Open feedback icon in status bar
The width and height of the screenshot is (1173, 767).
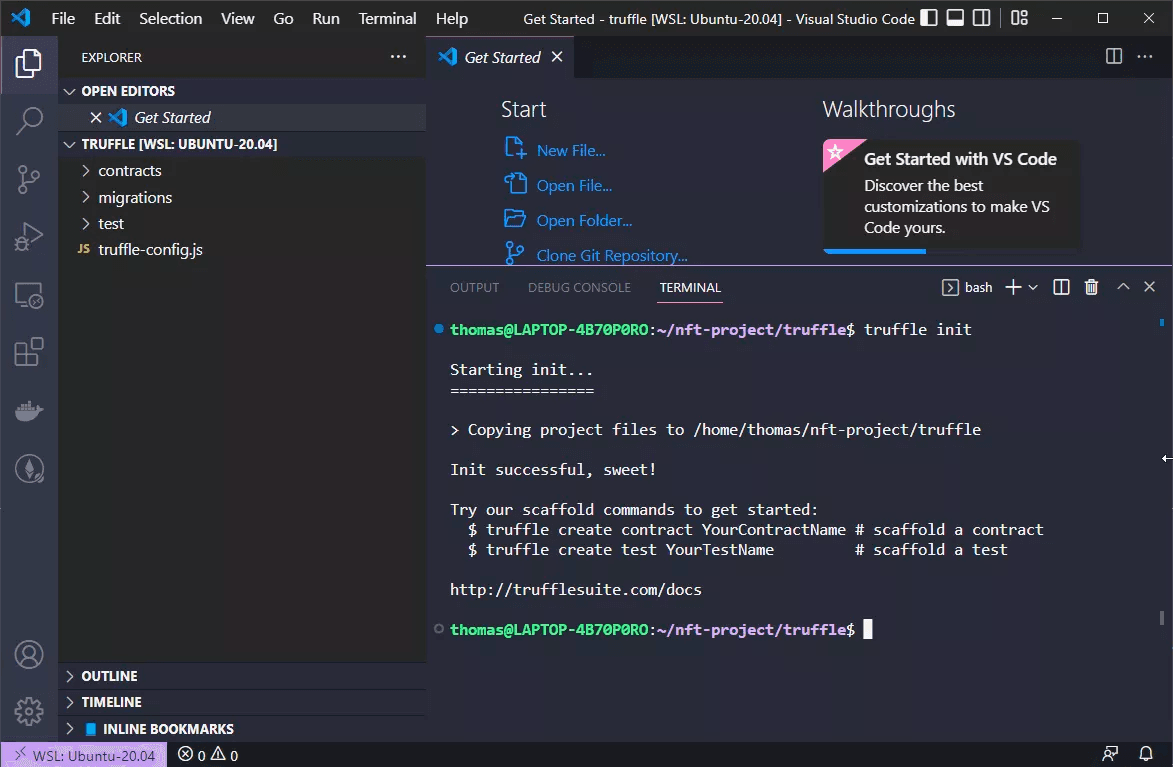click(1110, 754)
